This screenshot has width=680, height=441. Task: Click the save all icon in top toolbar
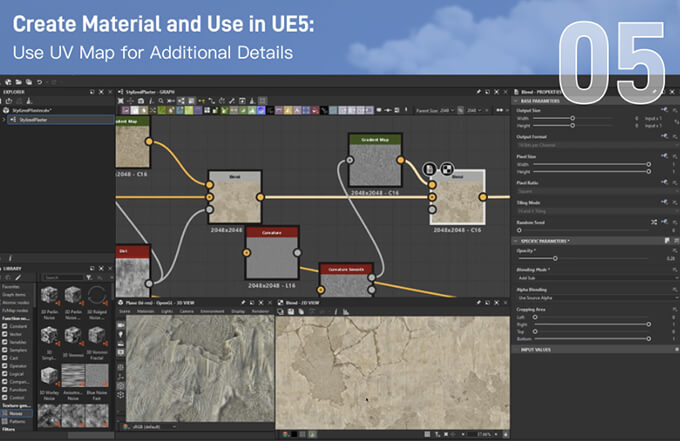[x=29, y=82]
